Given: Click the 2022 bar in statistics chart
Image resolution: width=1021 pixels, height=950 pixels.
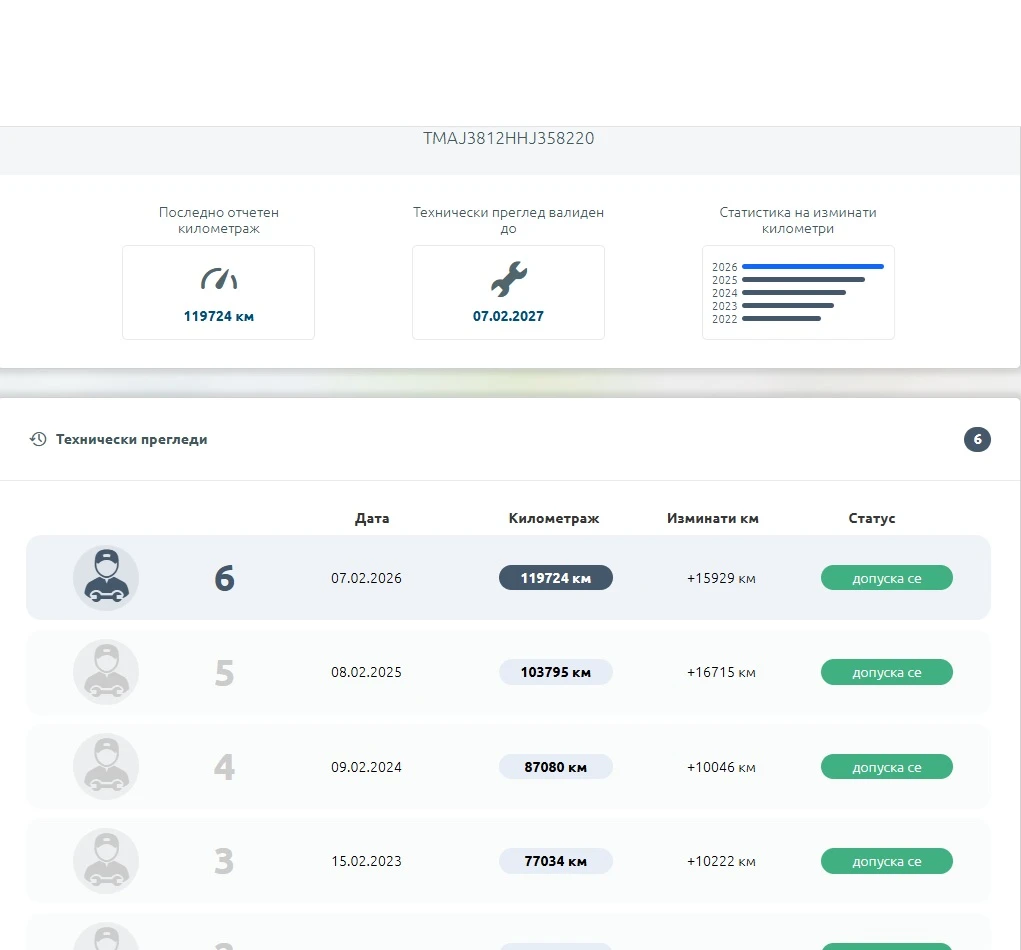Looking at the screenshot, I should tap(781, 318).
